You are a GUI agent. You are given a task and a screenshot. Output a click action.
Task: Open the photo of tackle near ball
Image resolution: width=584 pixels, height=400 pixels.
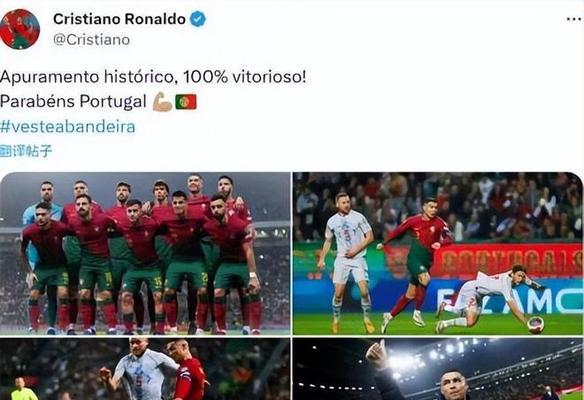[438, 253]
